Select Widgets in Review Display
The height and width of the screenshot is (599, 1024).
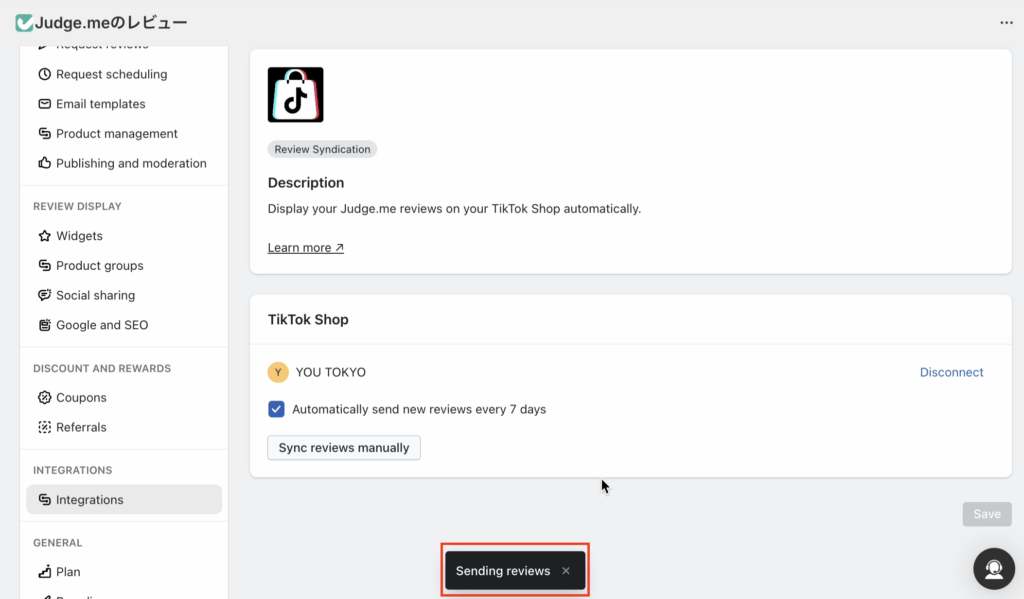(79, 236)
